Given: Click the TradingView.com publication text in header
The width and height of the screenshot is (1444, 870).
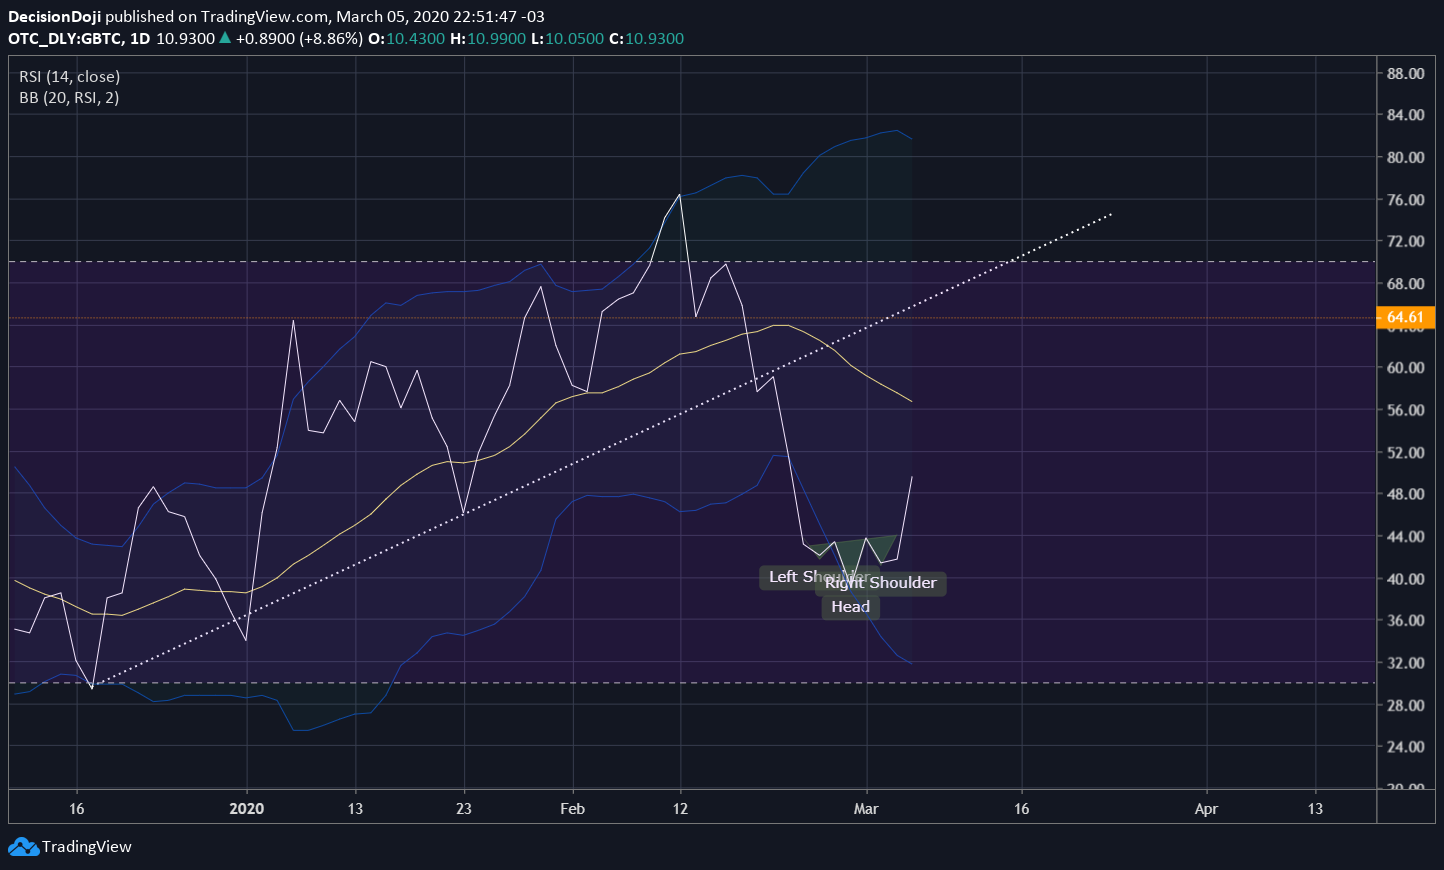Looking at the screenshot, I should click(265, 17).
